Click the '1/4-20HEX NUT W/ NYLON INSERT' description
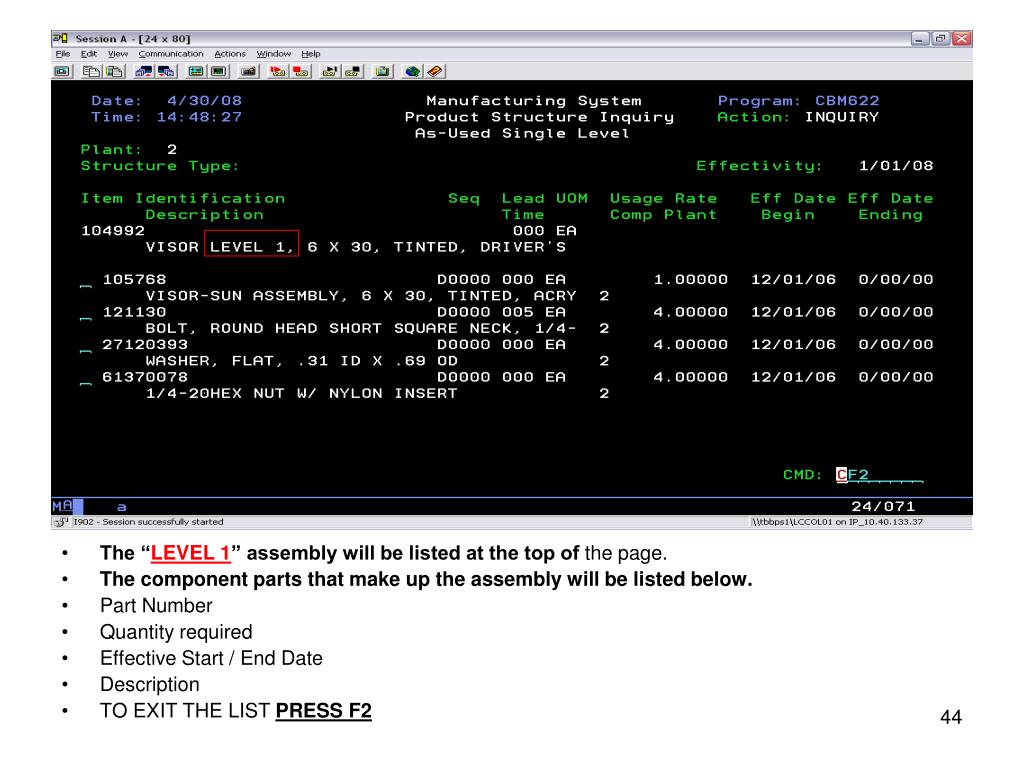This screenshot has width=1024, height=768. coord(301,394)
